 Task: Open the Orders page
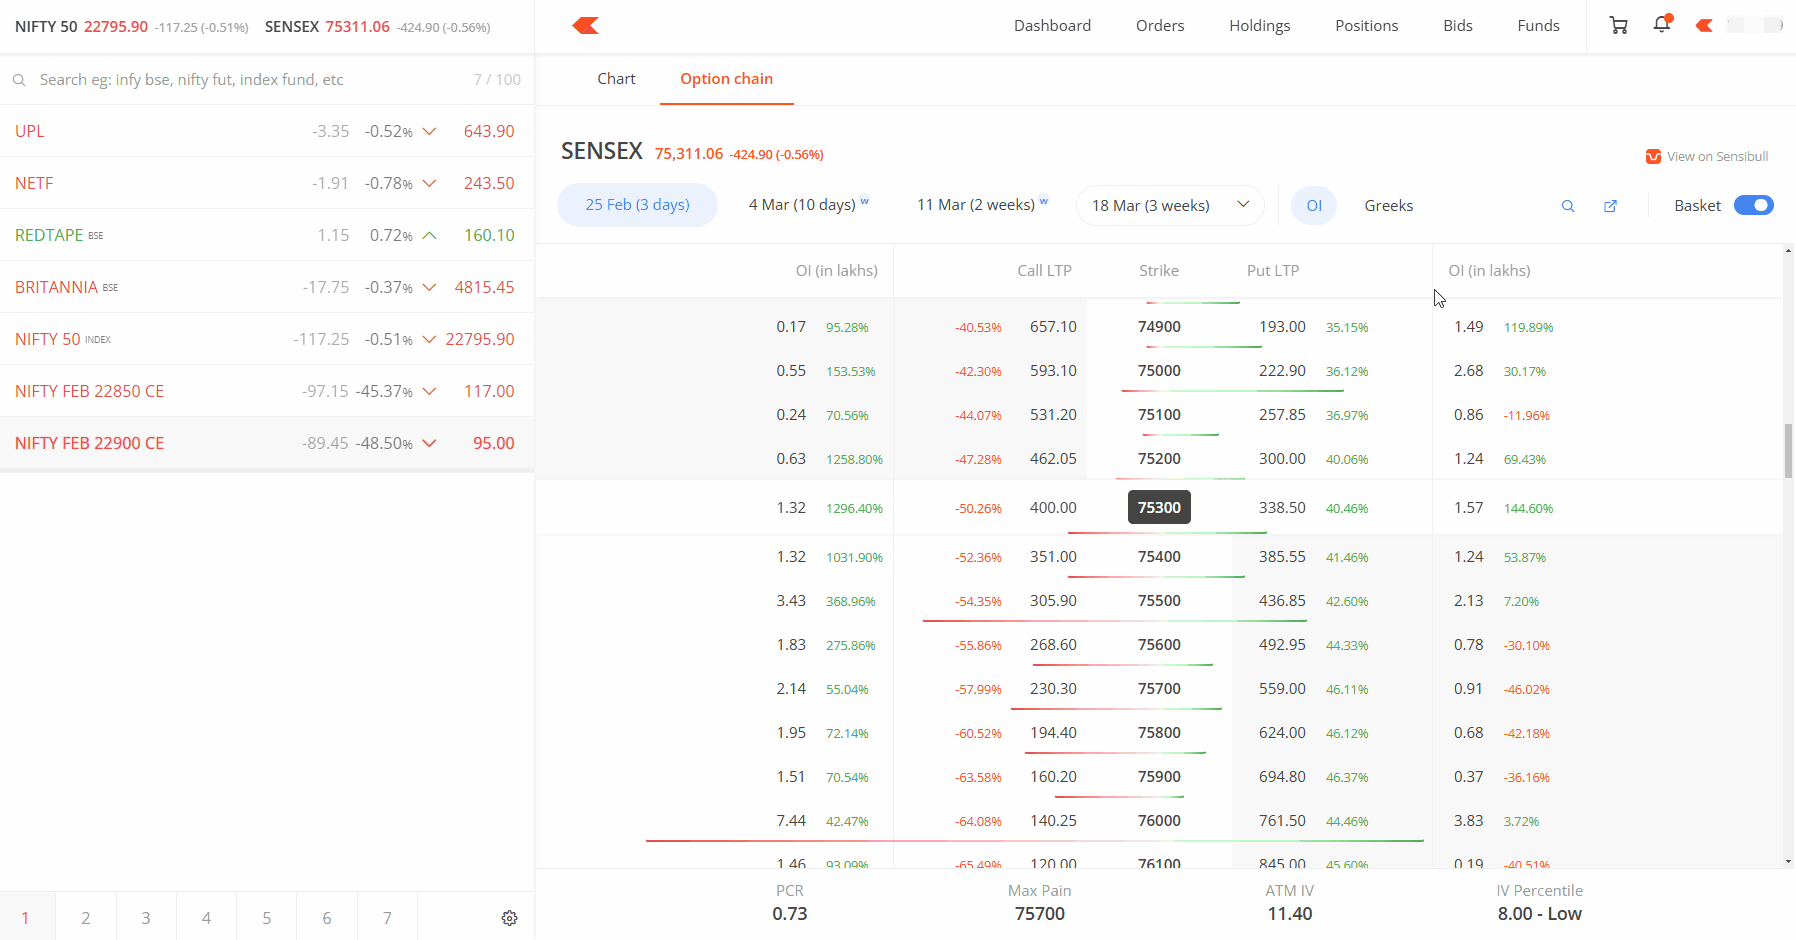[1160, 26]
